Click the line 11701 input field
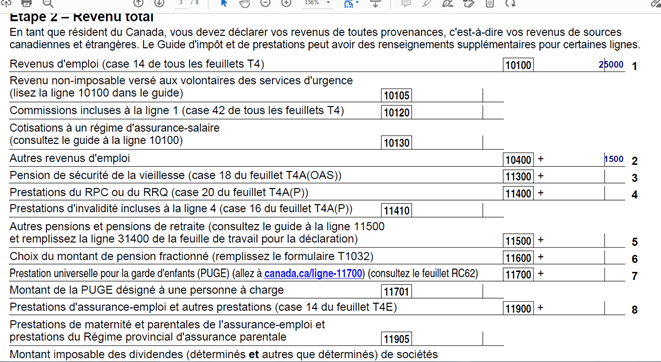Image resolution: width=661 pixels, height=362 pixels. [457, 291]
